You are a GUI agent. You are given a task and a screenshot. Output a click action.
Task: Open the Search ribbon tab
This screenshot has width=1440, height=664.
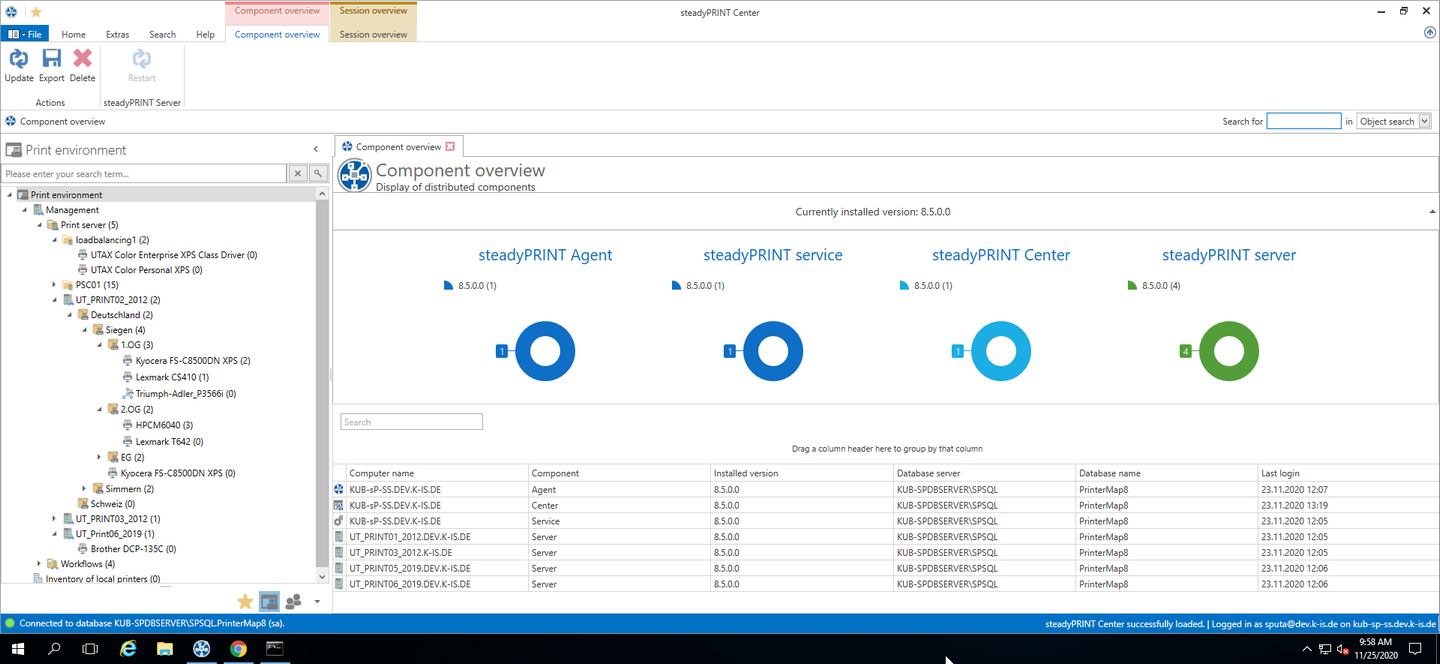pyautogui.click(x=162, y=34)
